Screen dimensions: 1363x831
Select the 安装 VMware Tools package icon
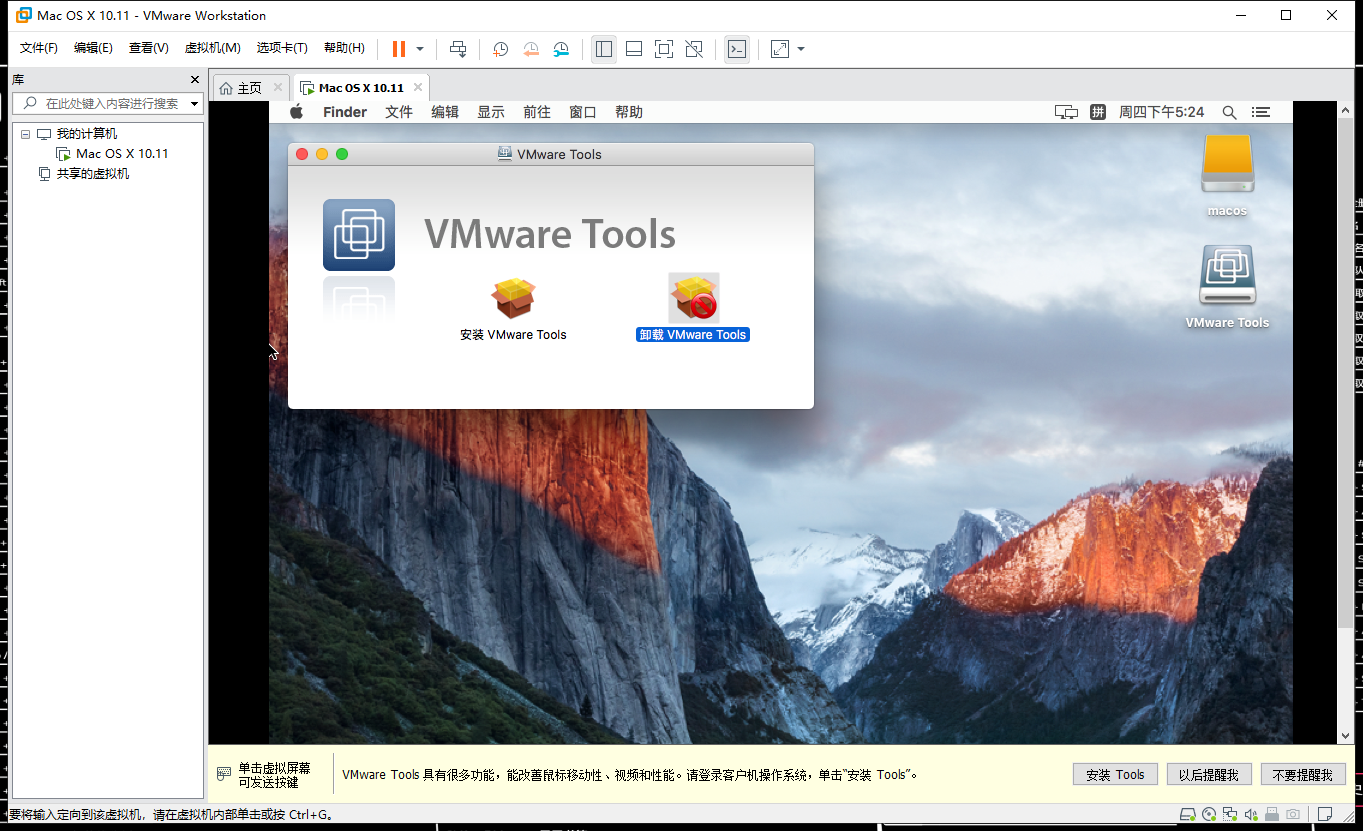point(513,298)
